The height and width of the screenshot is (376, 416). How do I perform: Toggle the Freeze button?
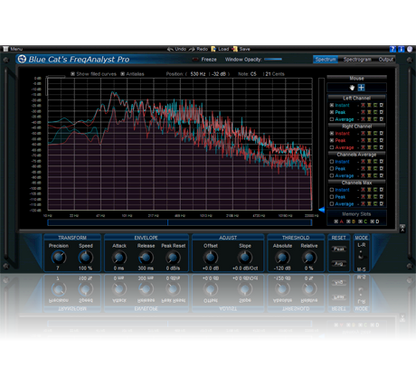[x=205, y=59]
